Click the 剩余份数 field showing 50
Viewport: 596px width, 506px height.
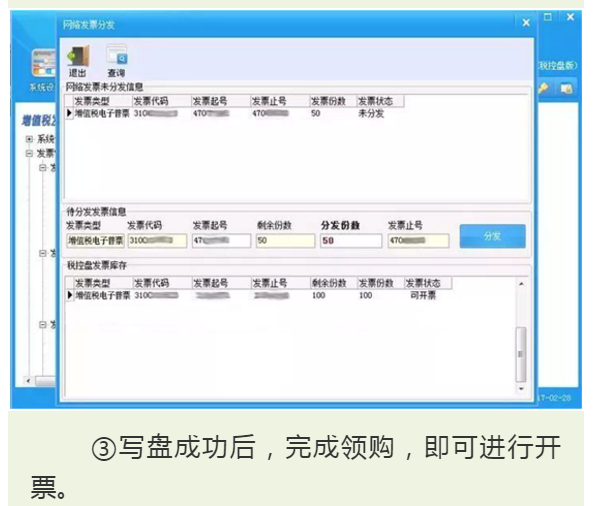pos(285,241)
